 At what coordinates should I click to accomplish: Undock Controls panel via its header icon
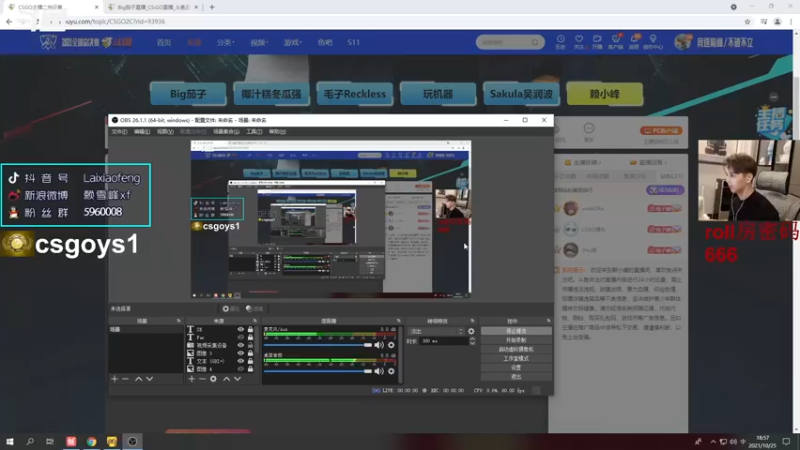[x=548, y=321]
